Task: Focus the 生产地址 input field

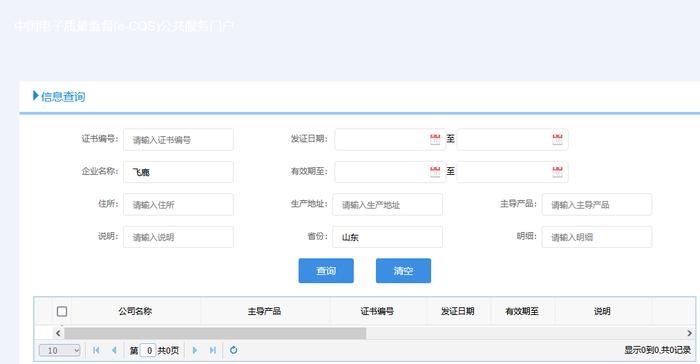Action: 388,205
